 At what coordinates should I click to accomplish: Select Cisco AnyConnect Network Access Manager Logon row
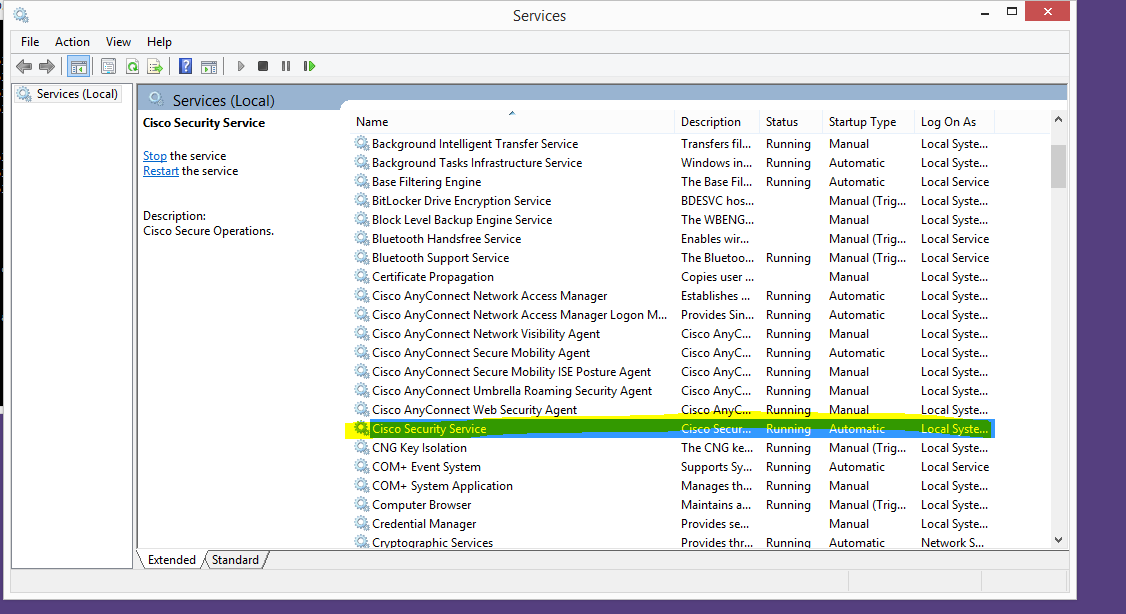coord(673,315)
